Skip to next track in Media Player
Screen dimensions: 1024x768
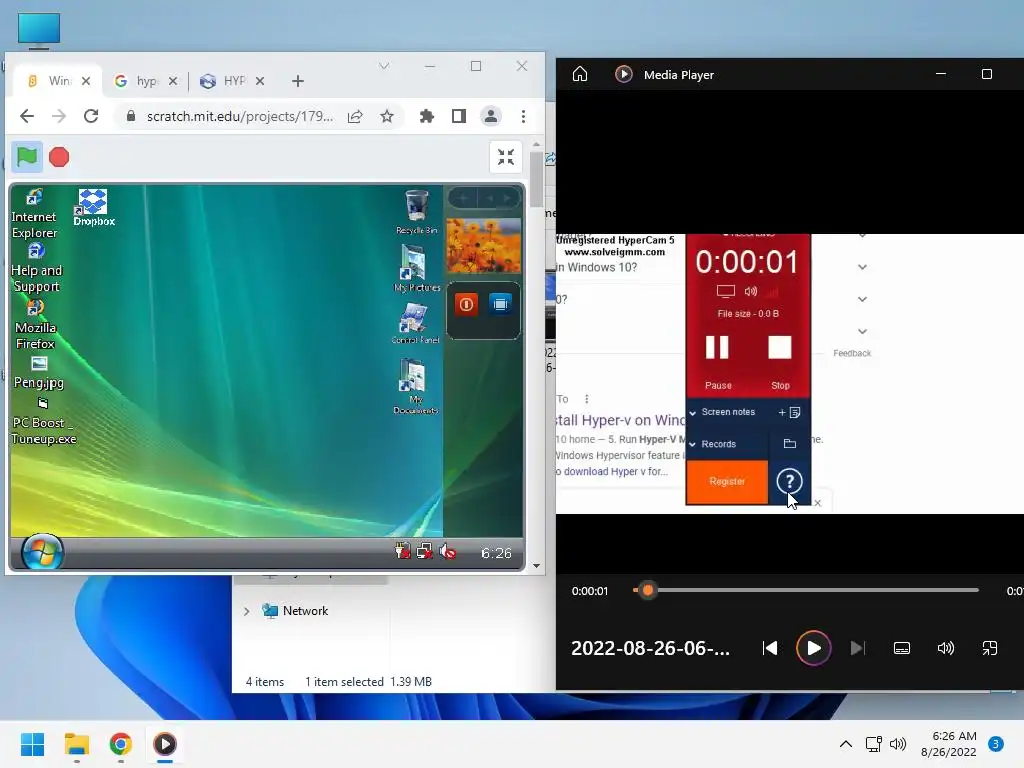(857, 648)
